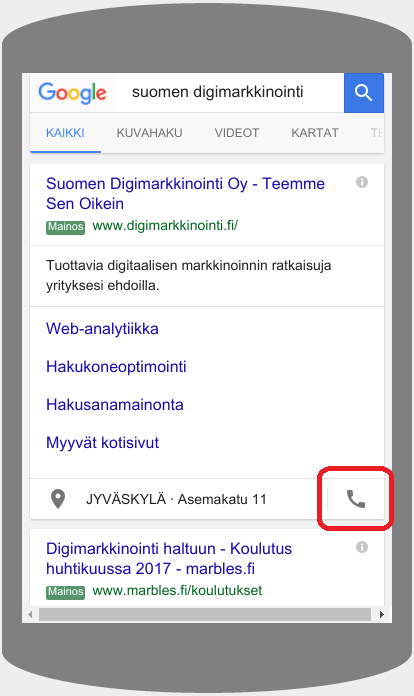This screenshot has width=414, height=696.
Task: Open the Myyvät kotisivut link
Action: [103, 443]
